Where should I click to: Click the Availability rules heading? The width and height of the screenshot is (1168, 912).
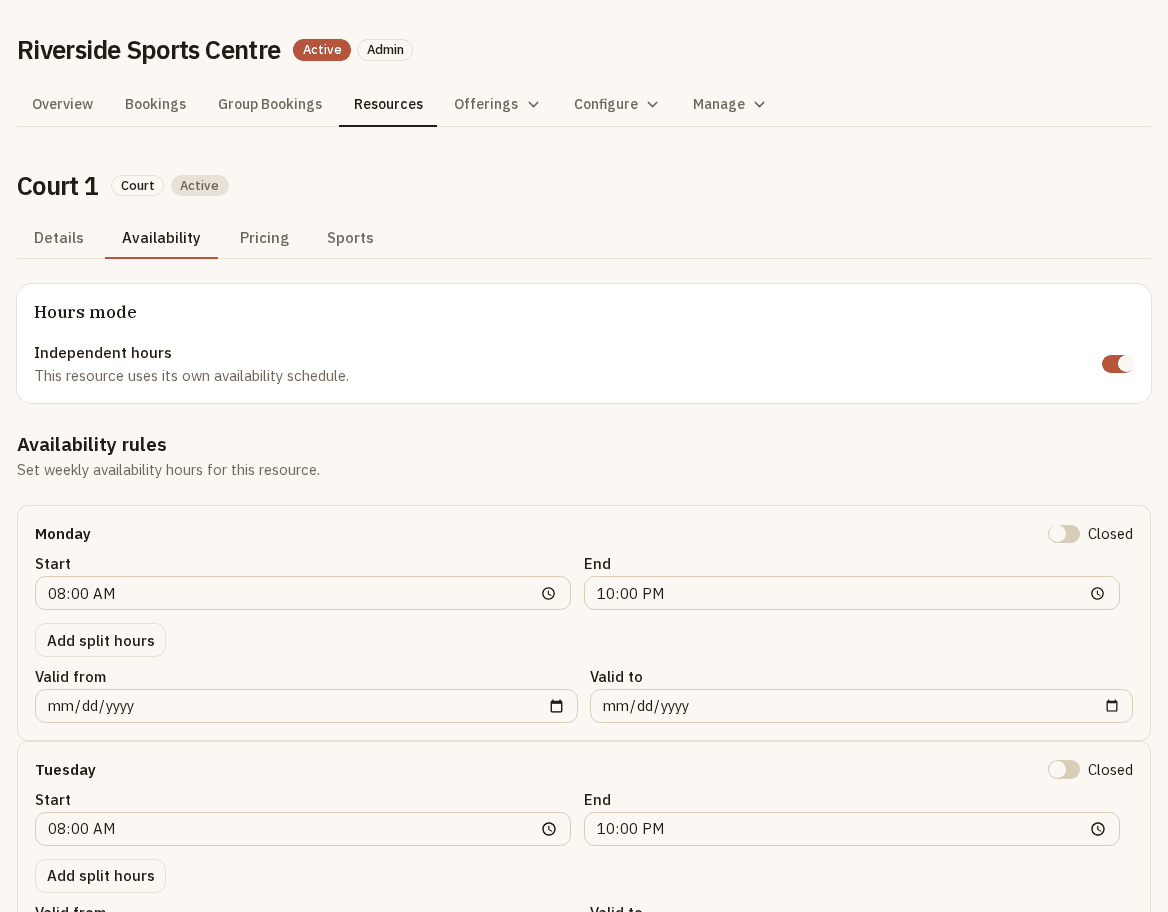92,445
